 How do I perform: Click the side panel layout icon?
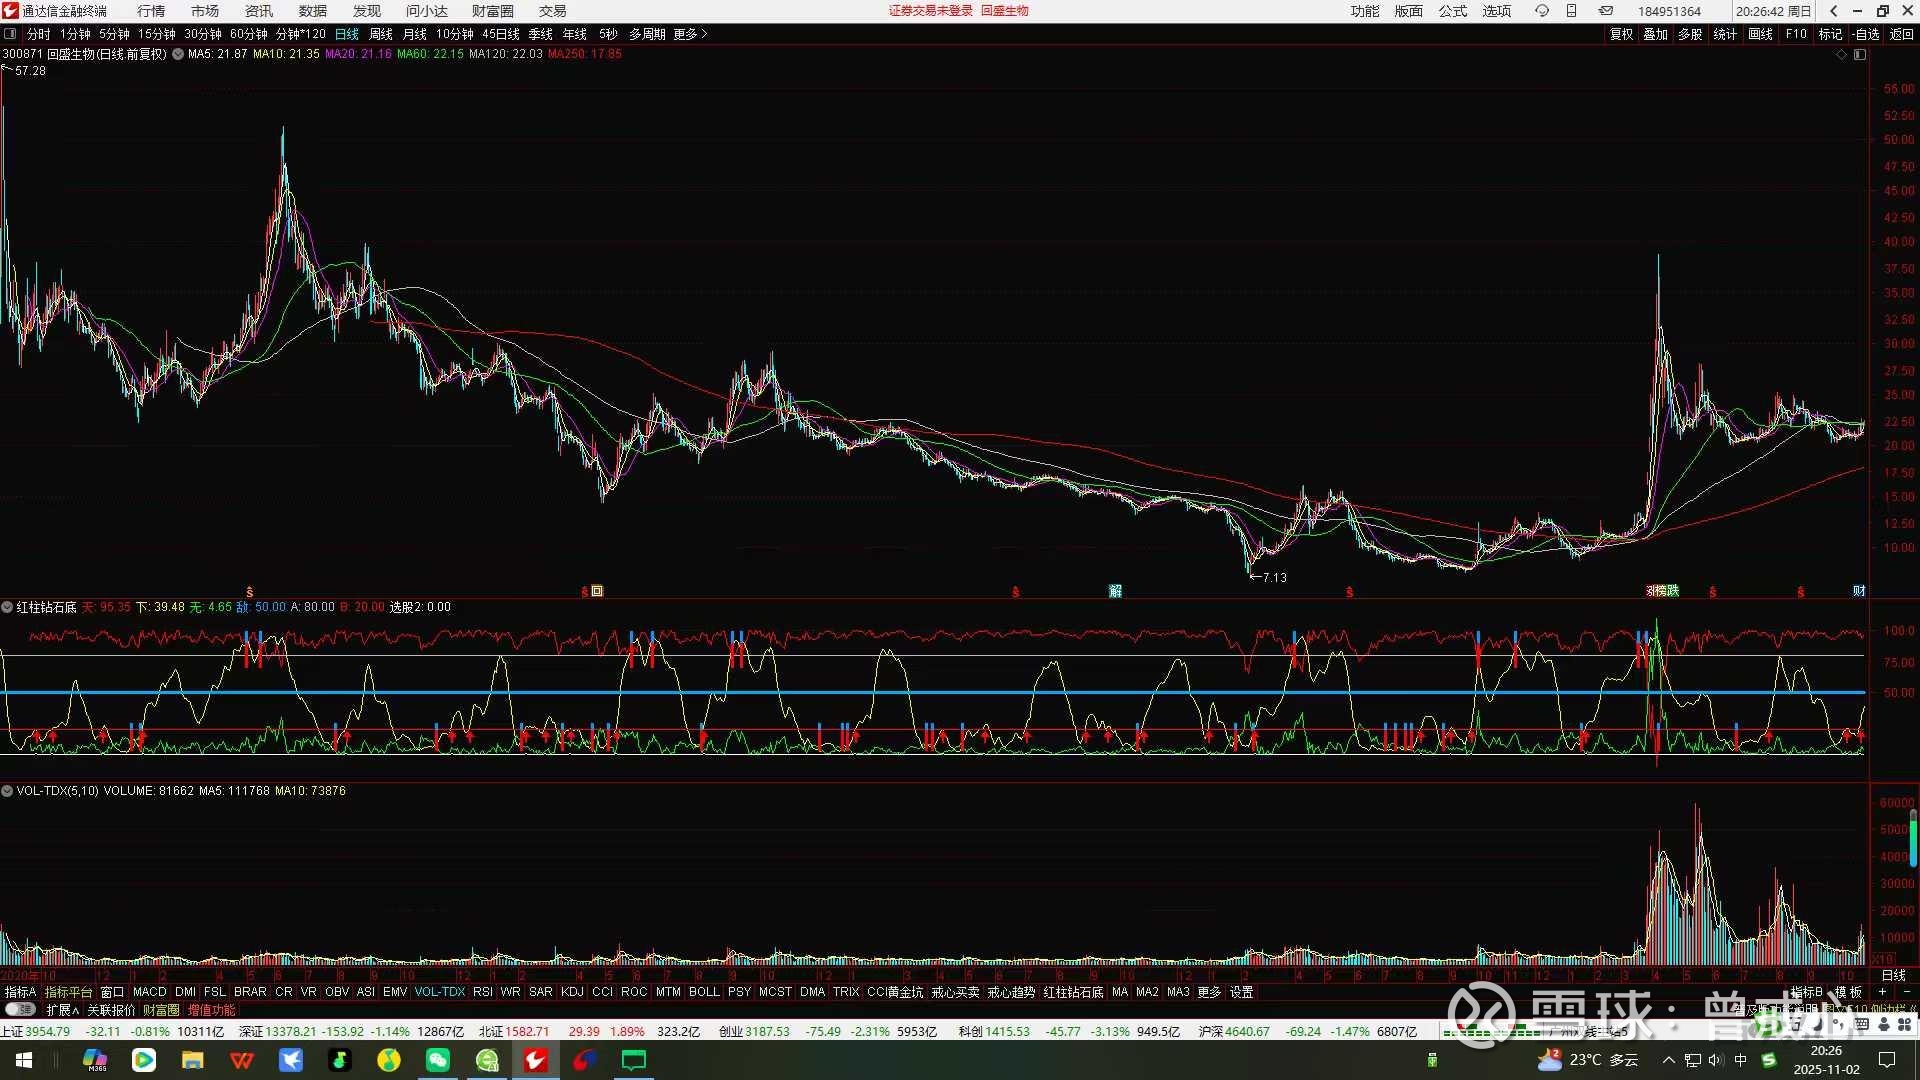pyautogui.click(x=1860, y=55)
